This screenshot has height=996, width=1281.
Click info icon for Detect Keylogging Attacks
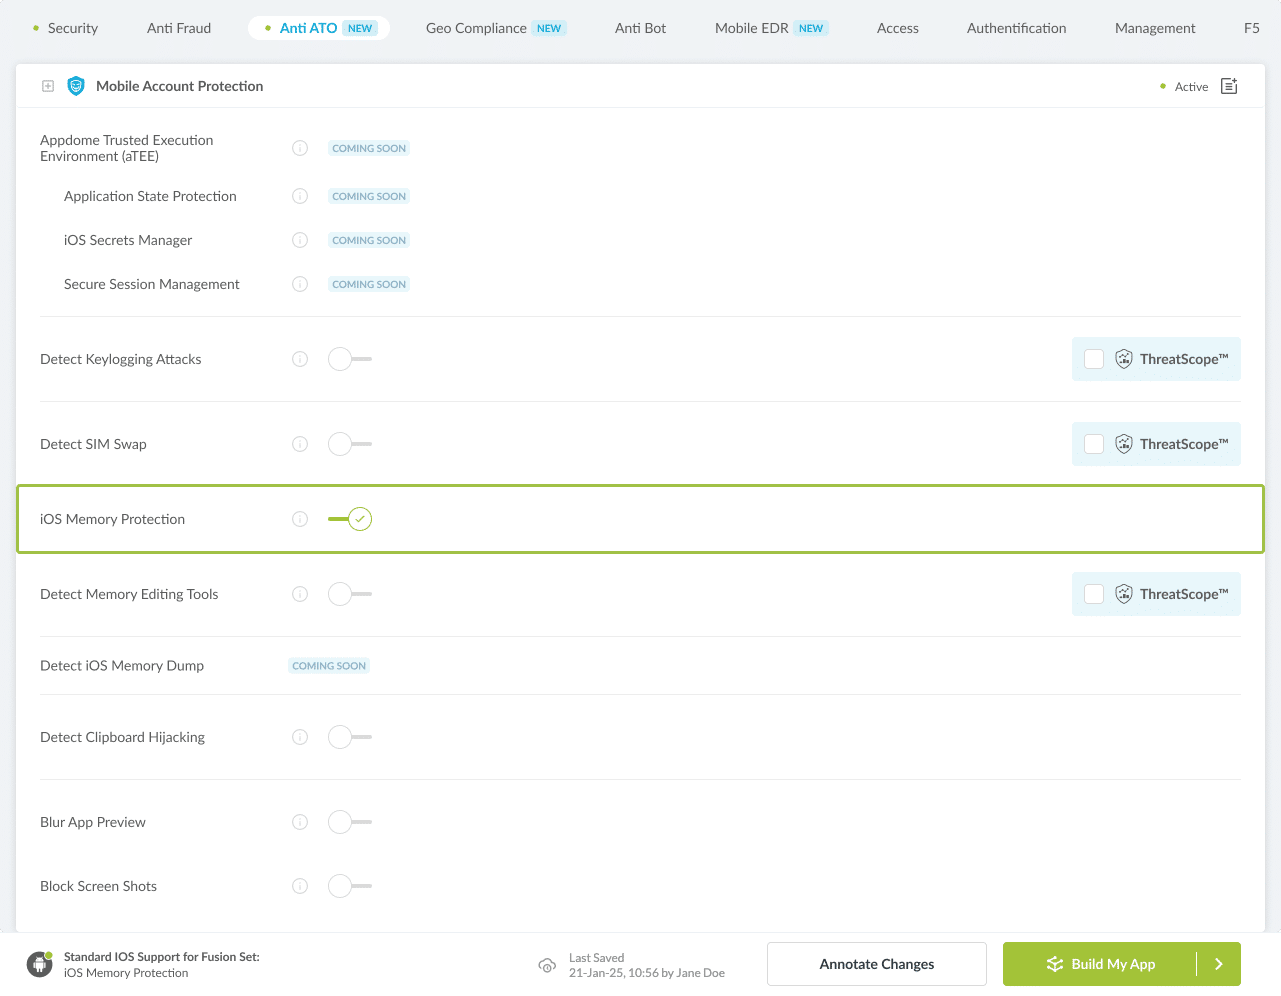click(x=300, y=359)
